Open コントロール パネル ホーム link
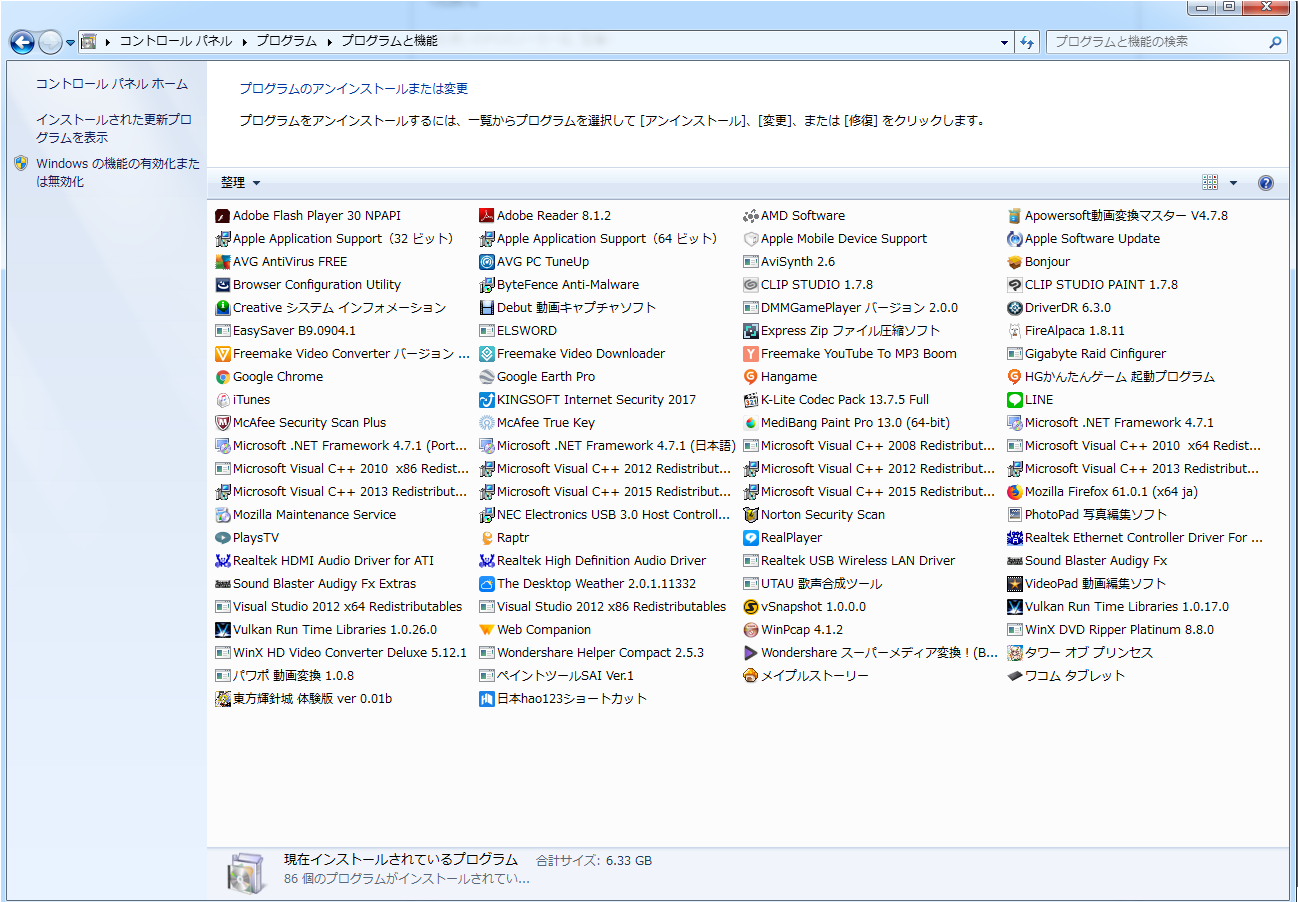1298x902 pixels. 112,85
